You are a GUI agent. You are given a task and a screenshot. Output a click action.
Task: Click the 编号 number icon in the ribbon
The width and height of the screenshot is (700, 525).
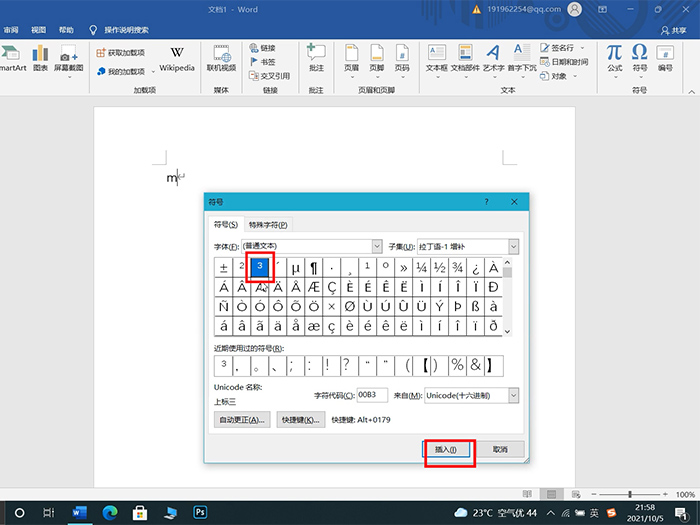tap(665, 58)
